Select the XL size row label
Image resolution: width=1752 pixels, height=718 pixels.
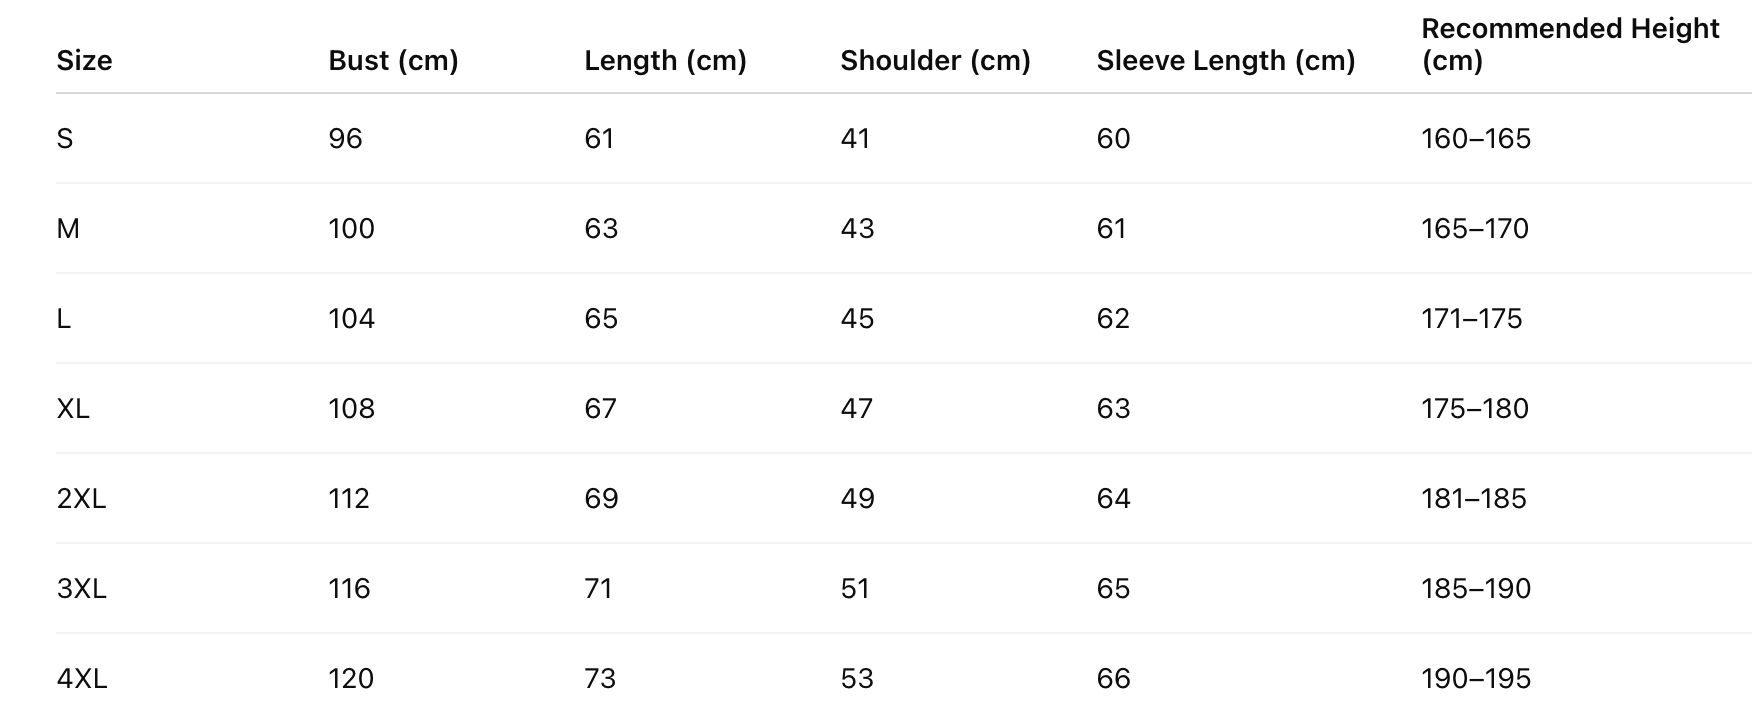(73, 409)
